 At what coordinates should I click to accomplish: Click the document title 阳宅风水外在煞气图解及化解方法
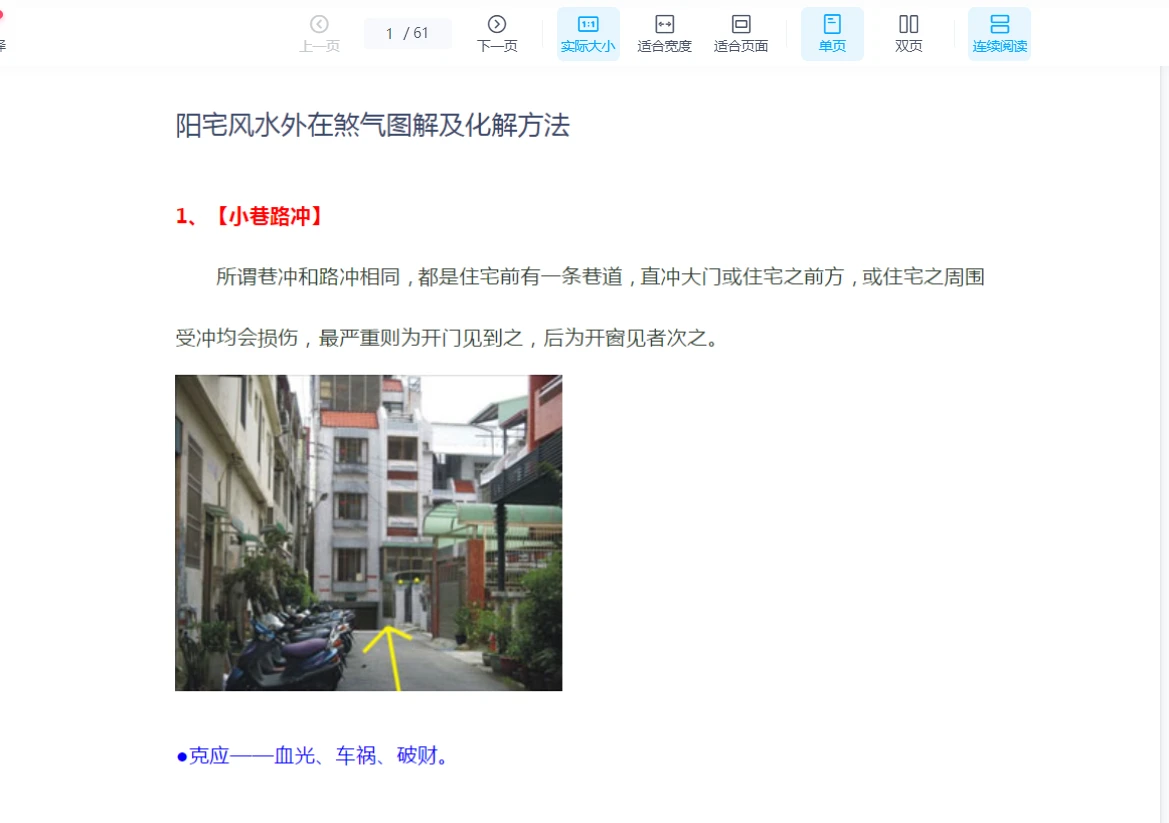tap(372, 125)
